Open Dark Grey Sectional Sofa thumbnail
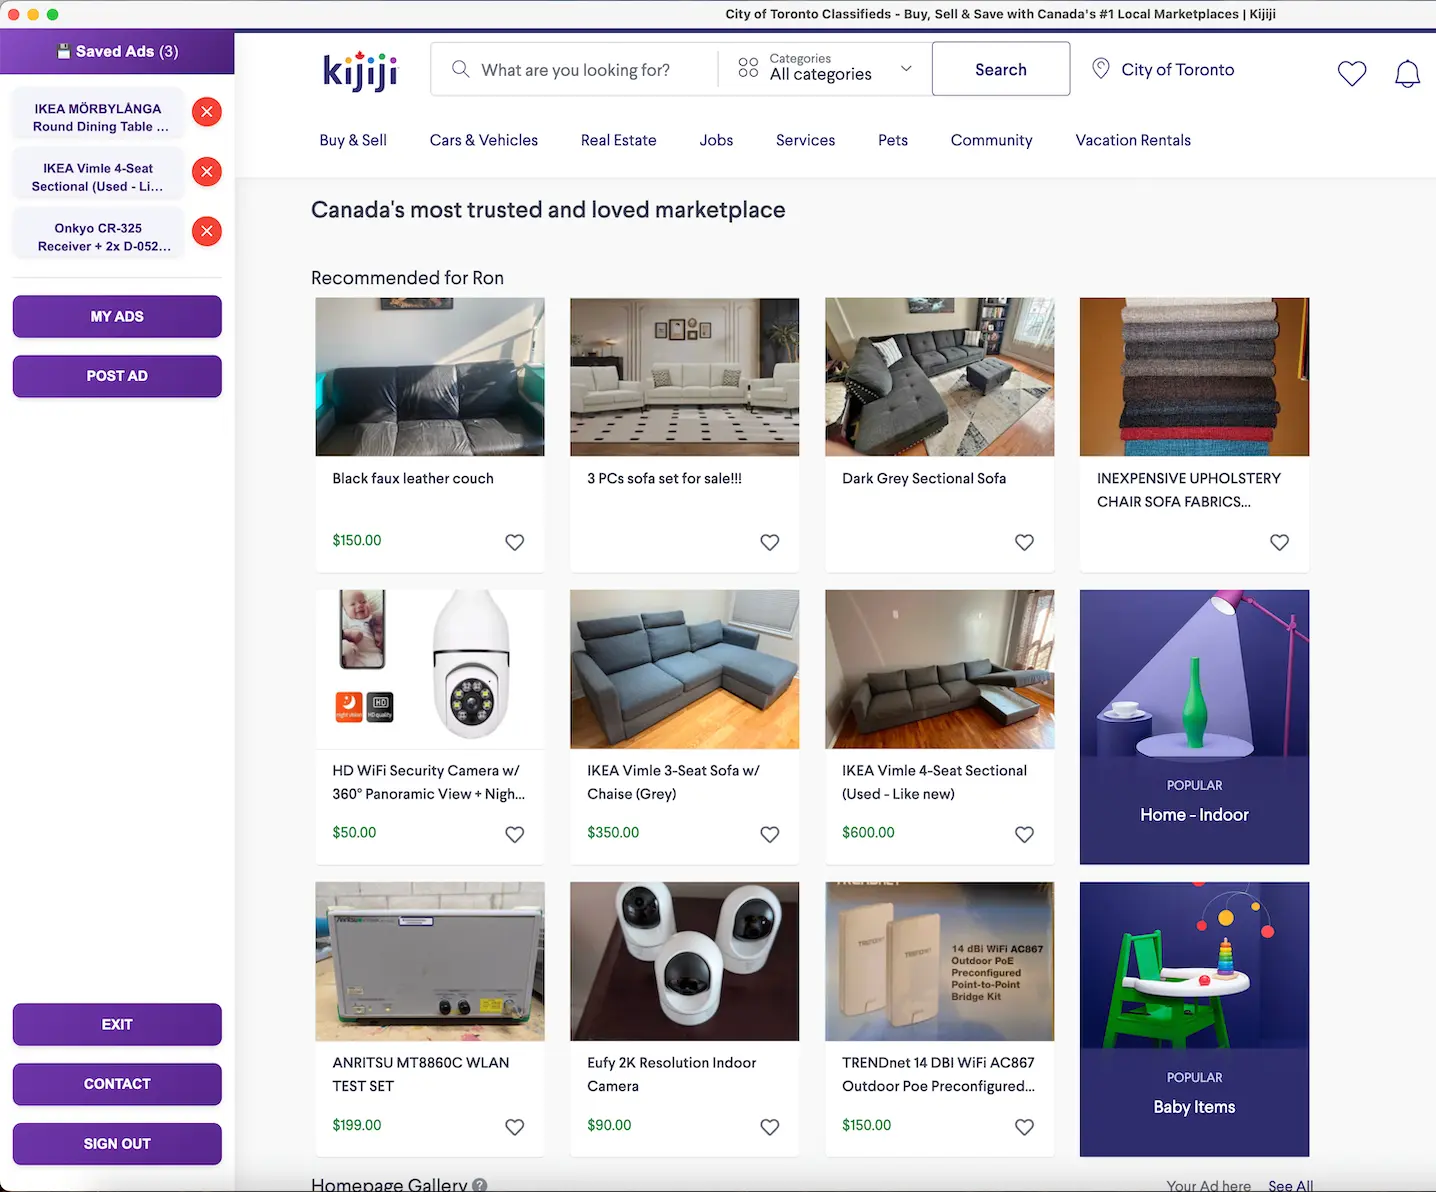Screen dimensions: 1436x1192 [939, 377]
